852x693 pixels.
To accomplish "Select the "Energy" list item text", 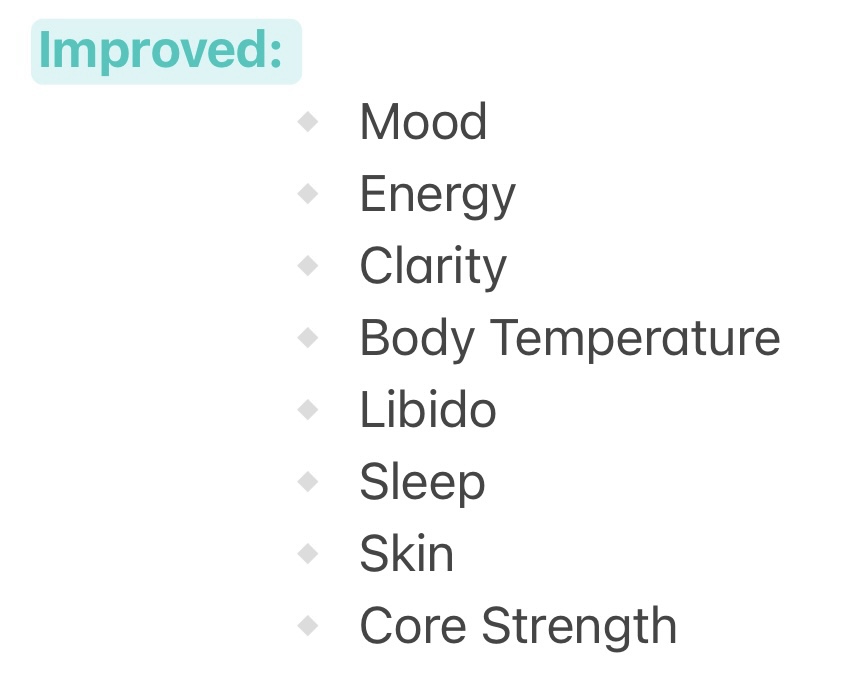I will [x=437, y=195].
